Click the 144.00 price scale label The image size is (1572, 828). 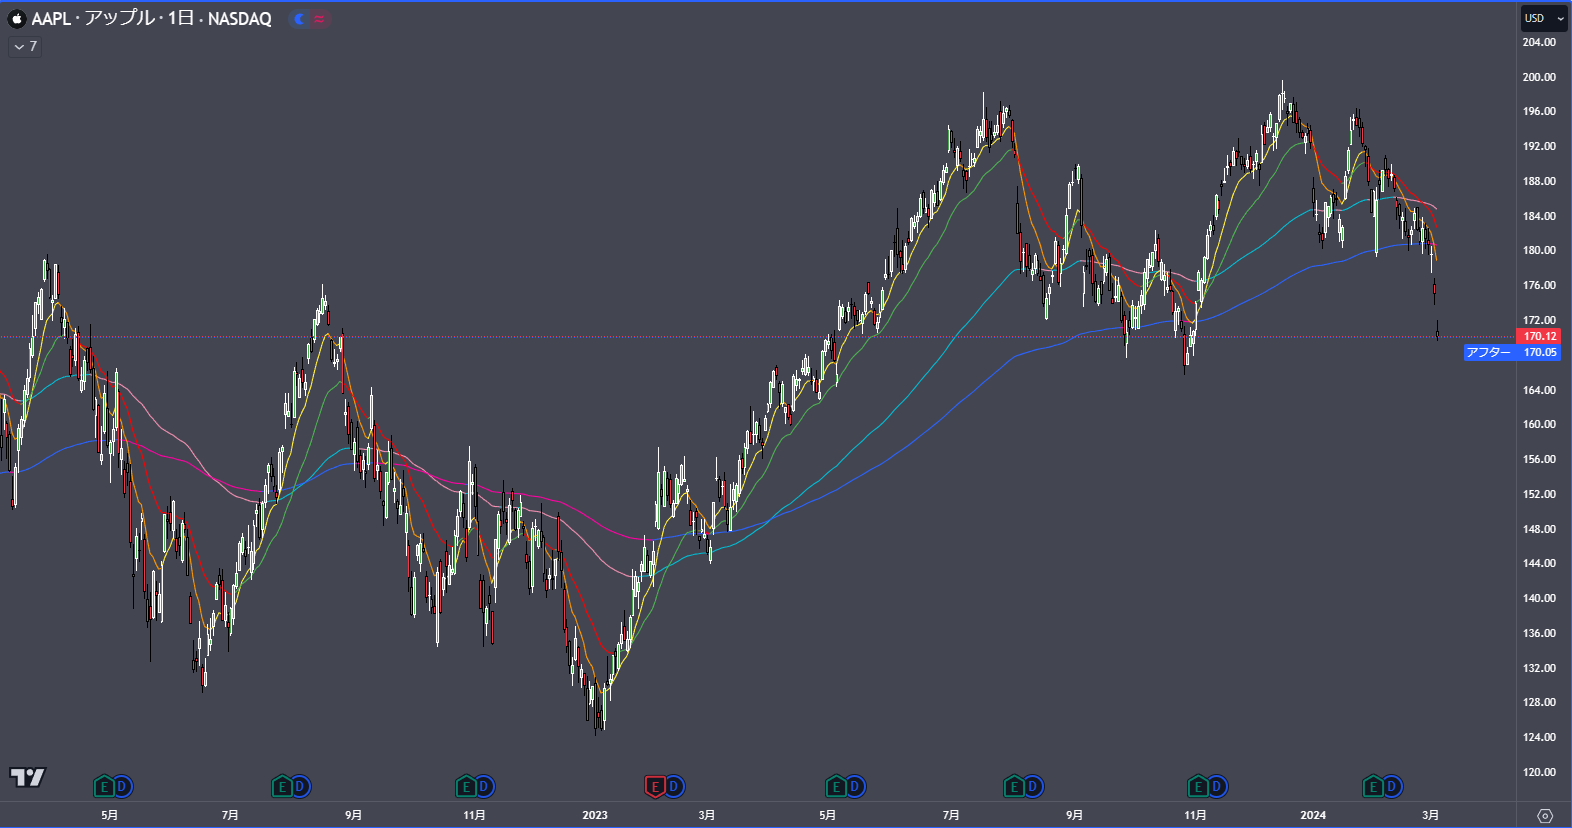click(x=1539, y=563)
